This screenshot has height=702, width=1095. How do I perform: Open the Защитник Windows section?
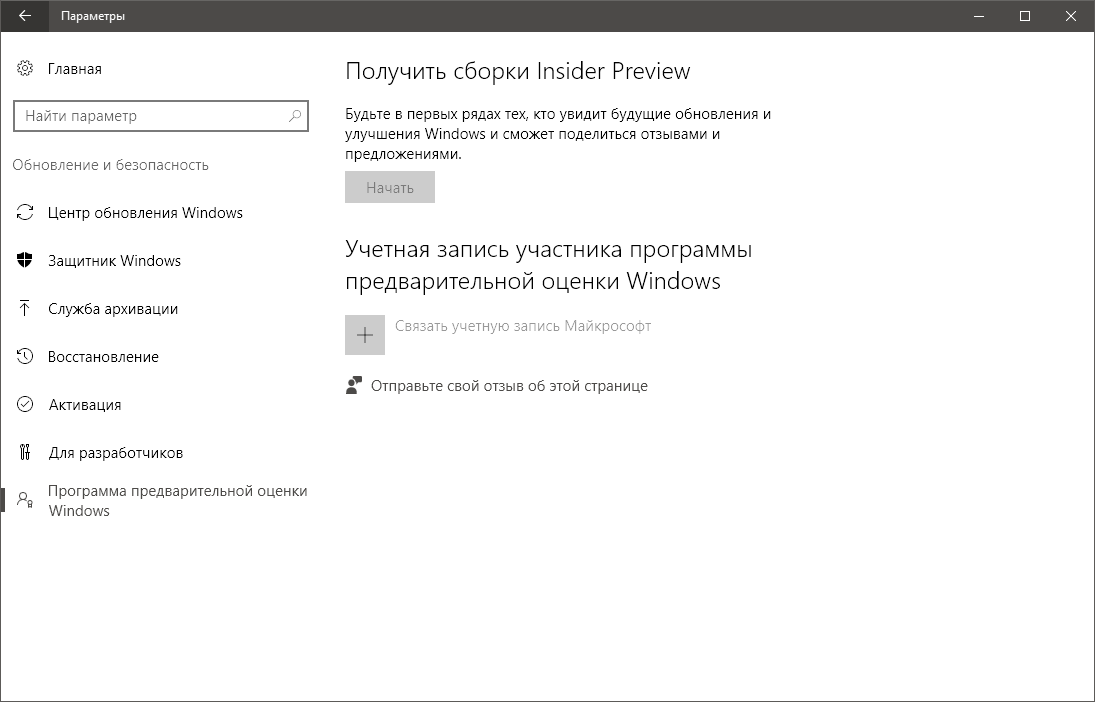115,261
